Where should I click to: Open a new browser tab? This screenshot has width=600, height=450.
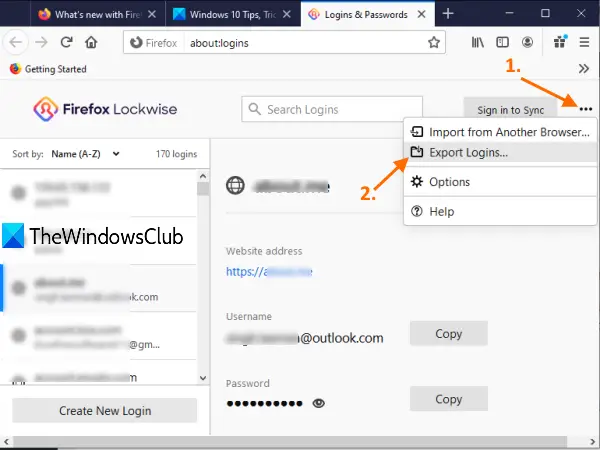[448, 14]
